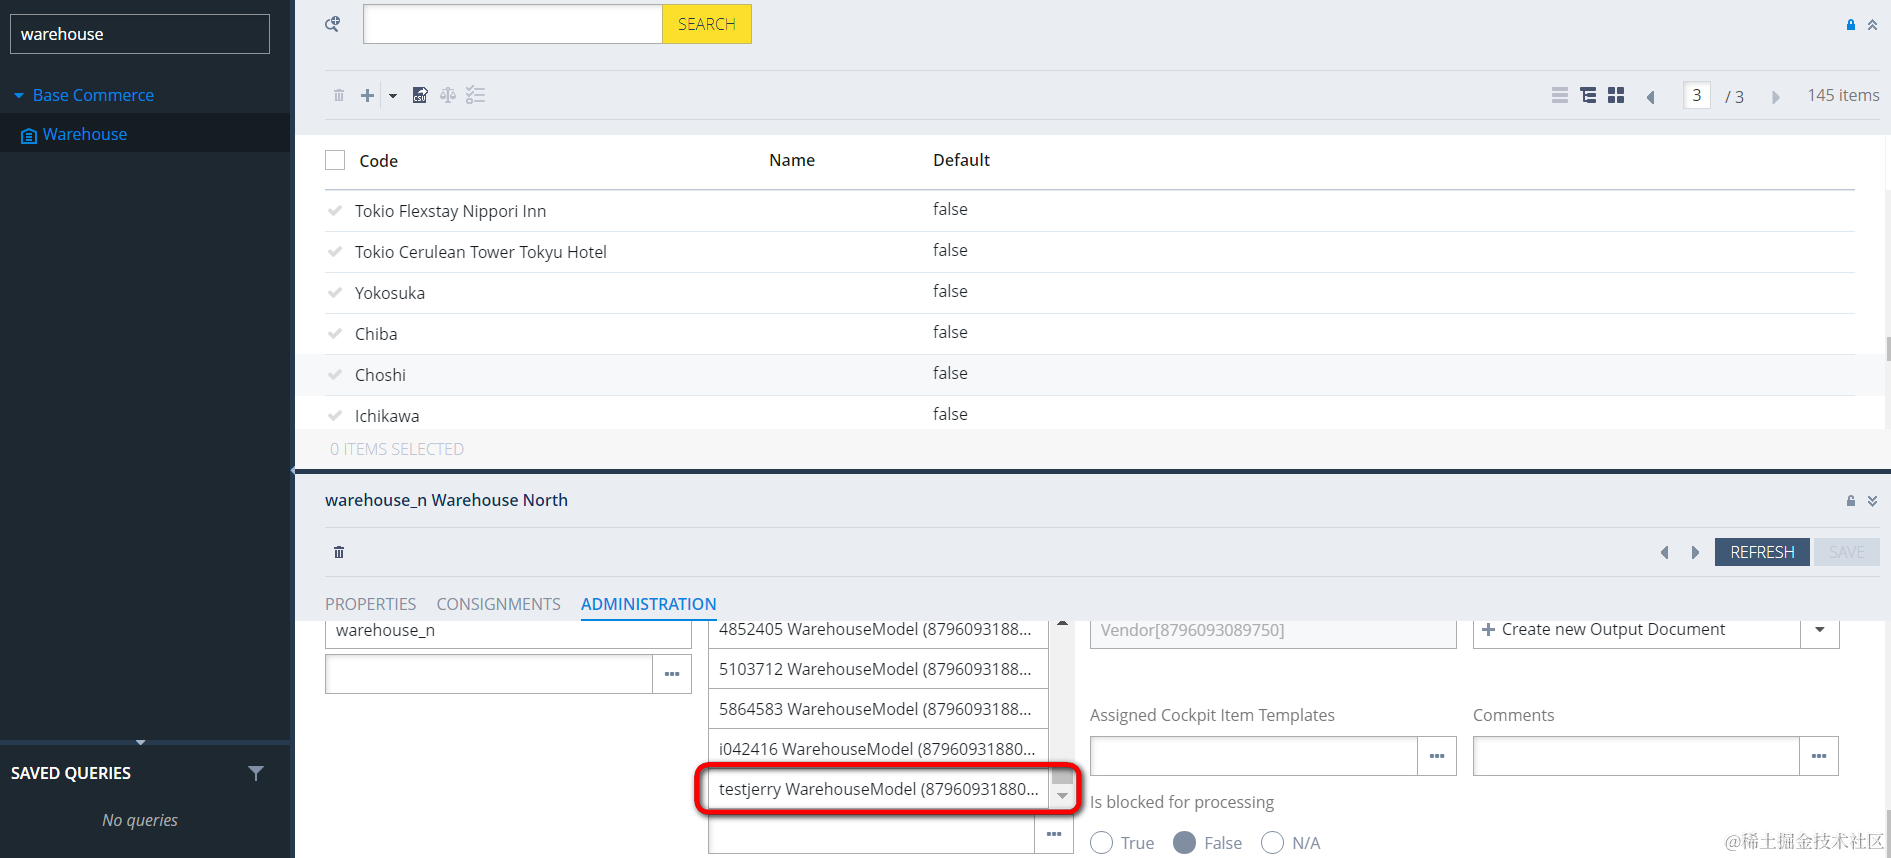The width and height of the screenshot is (1891, 858).
Task: Export list to CSV icon
Action: [420, 95]
